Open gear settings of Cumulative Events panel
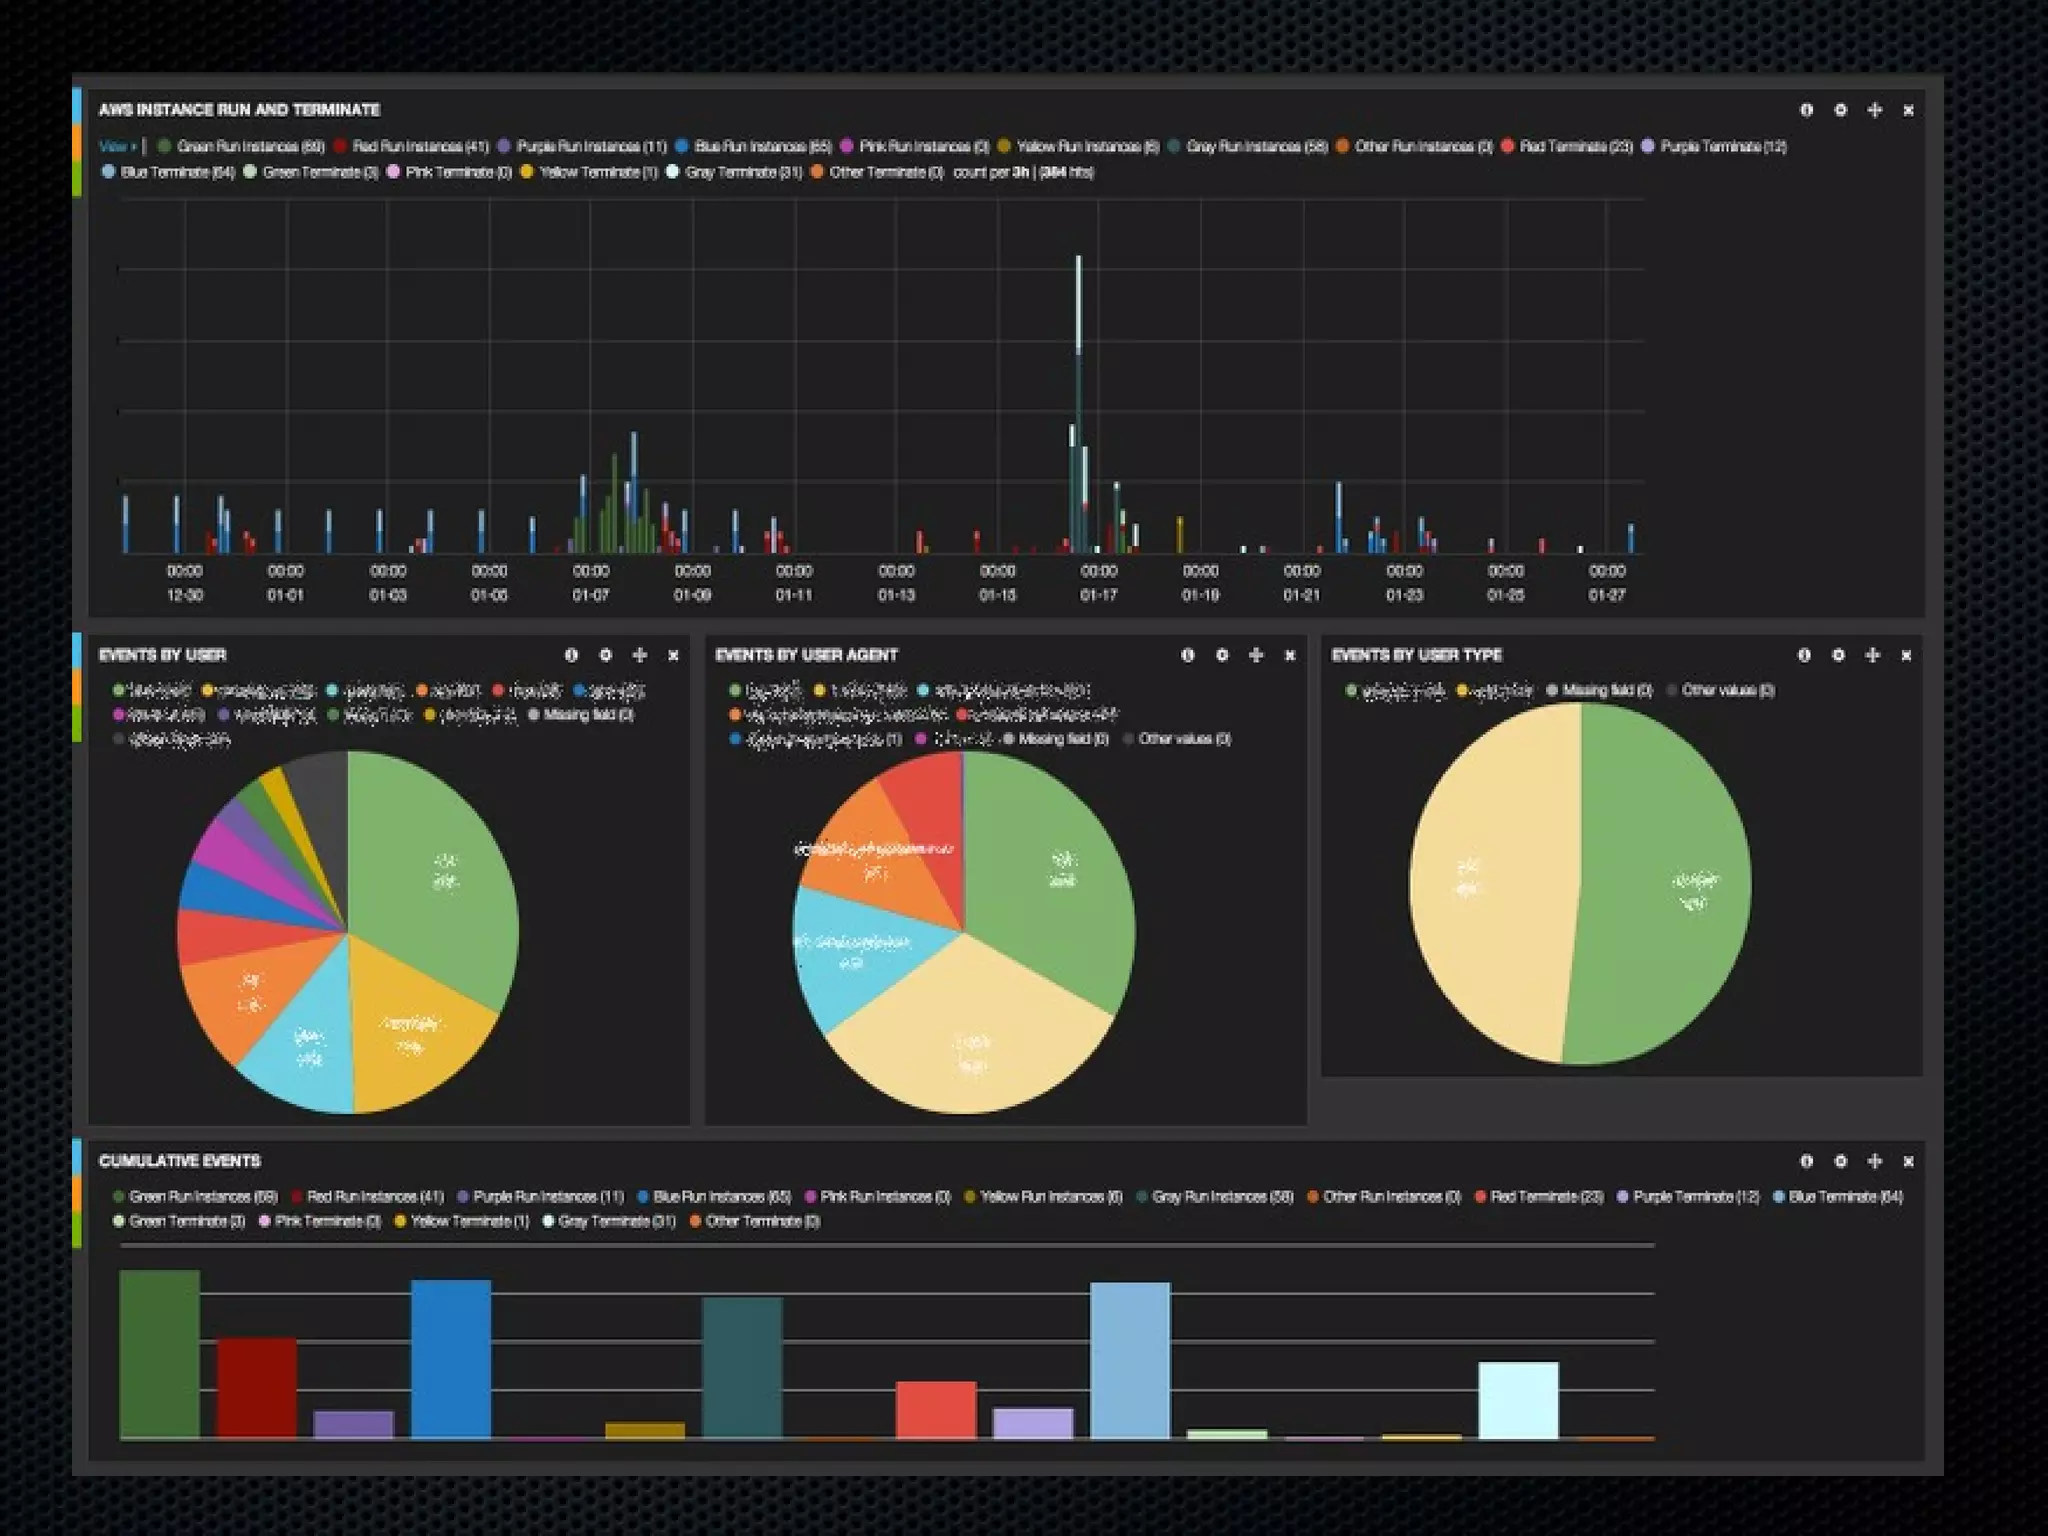The height and width of the screenshot is (1536, 2048). [1840, 1161]
